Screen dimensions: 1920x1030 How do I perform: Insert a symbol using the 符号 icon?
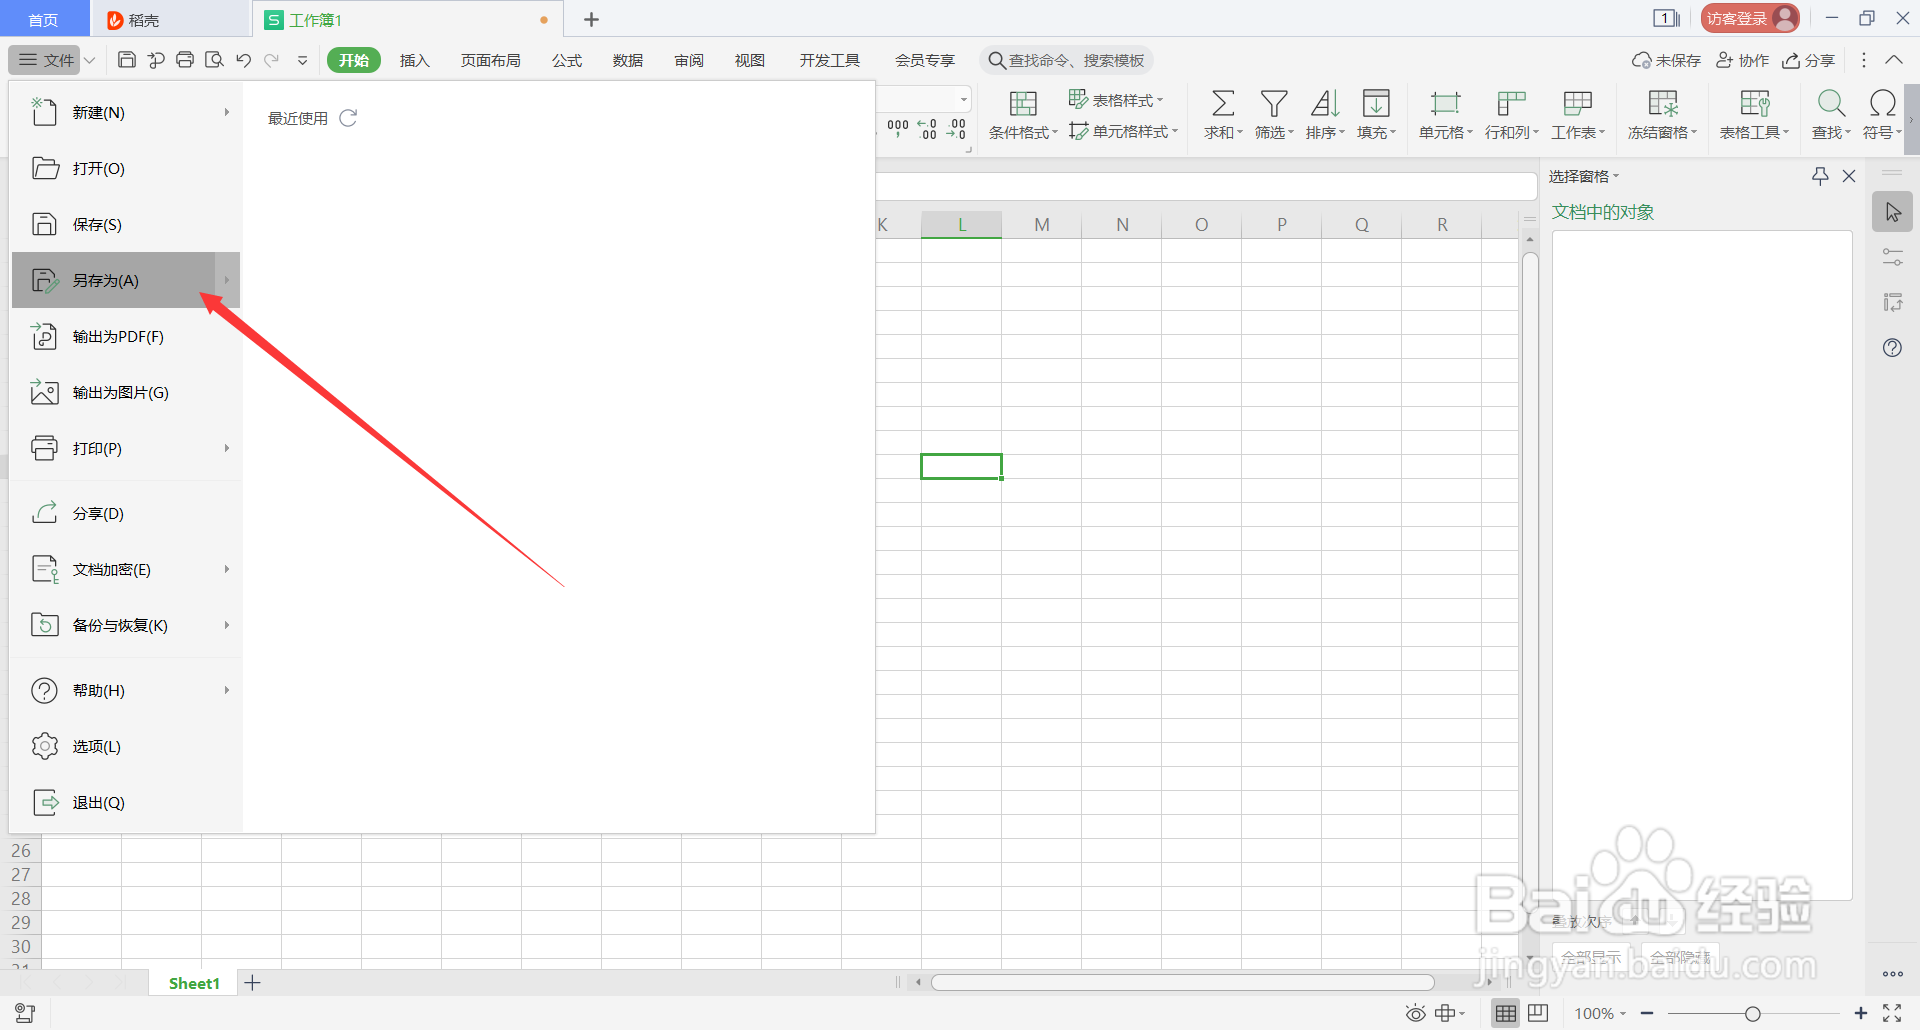[1881, 113]
